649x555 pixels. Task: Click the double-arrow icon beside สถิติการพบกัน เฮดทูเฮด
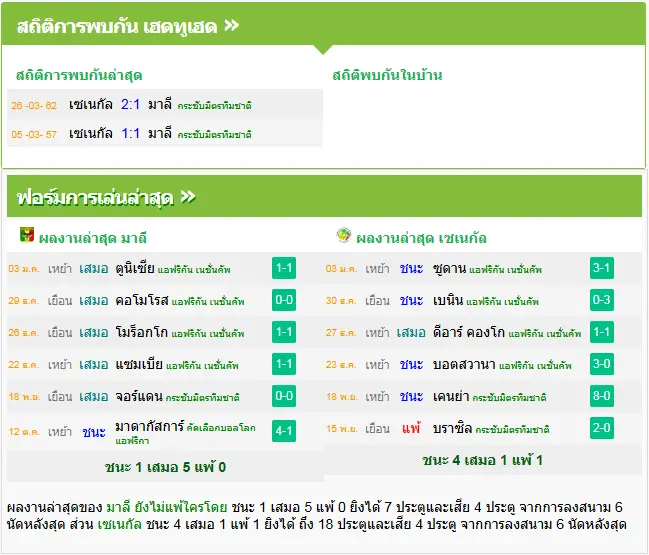click(231, 26)
